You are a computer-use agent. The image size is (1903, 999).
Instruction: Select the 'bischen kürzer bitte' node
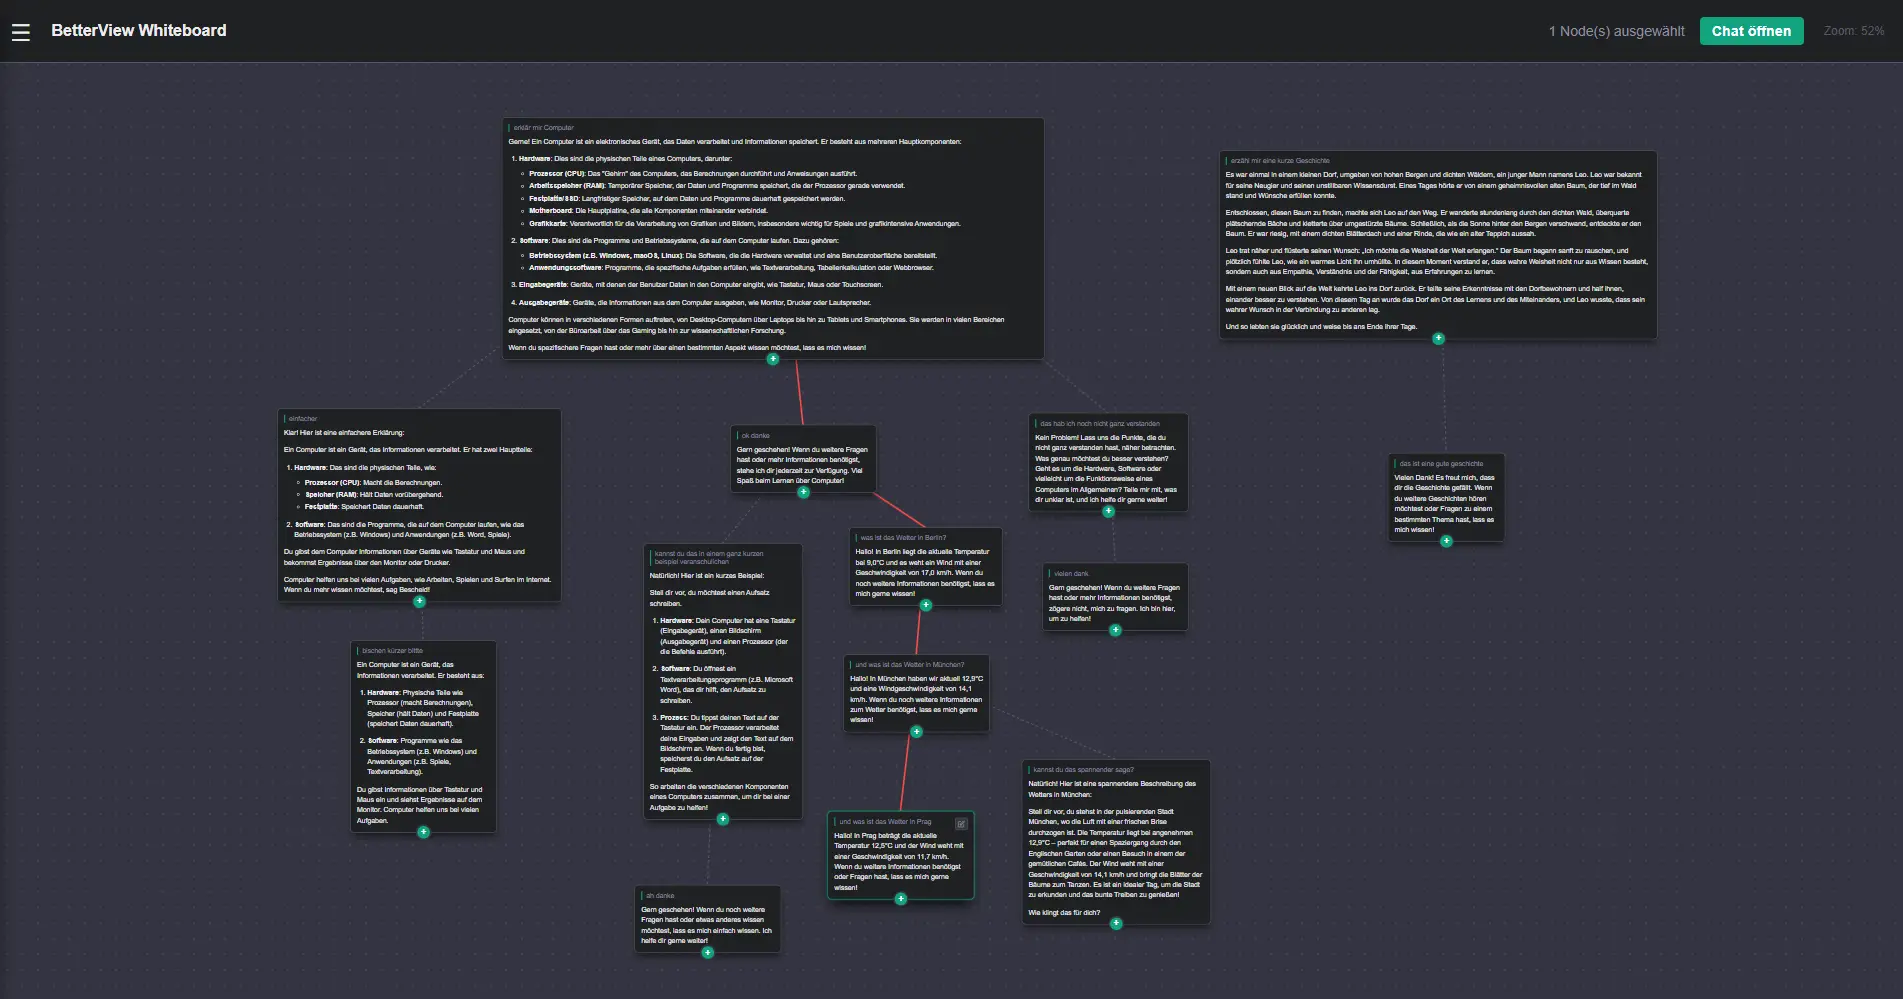point(423,737)
